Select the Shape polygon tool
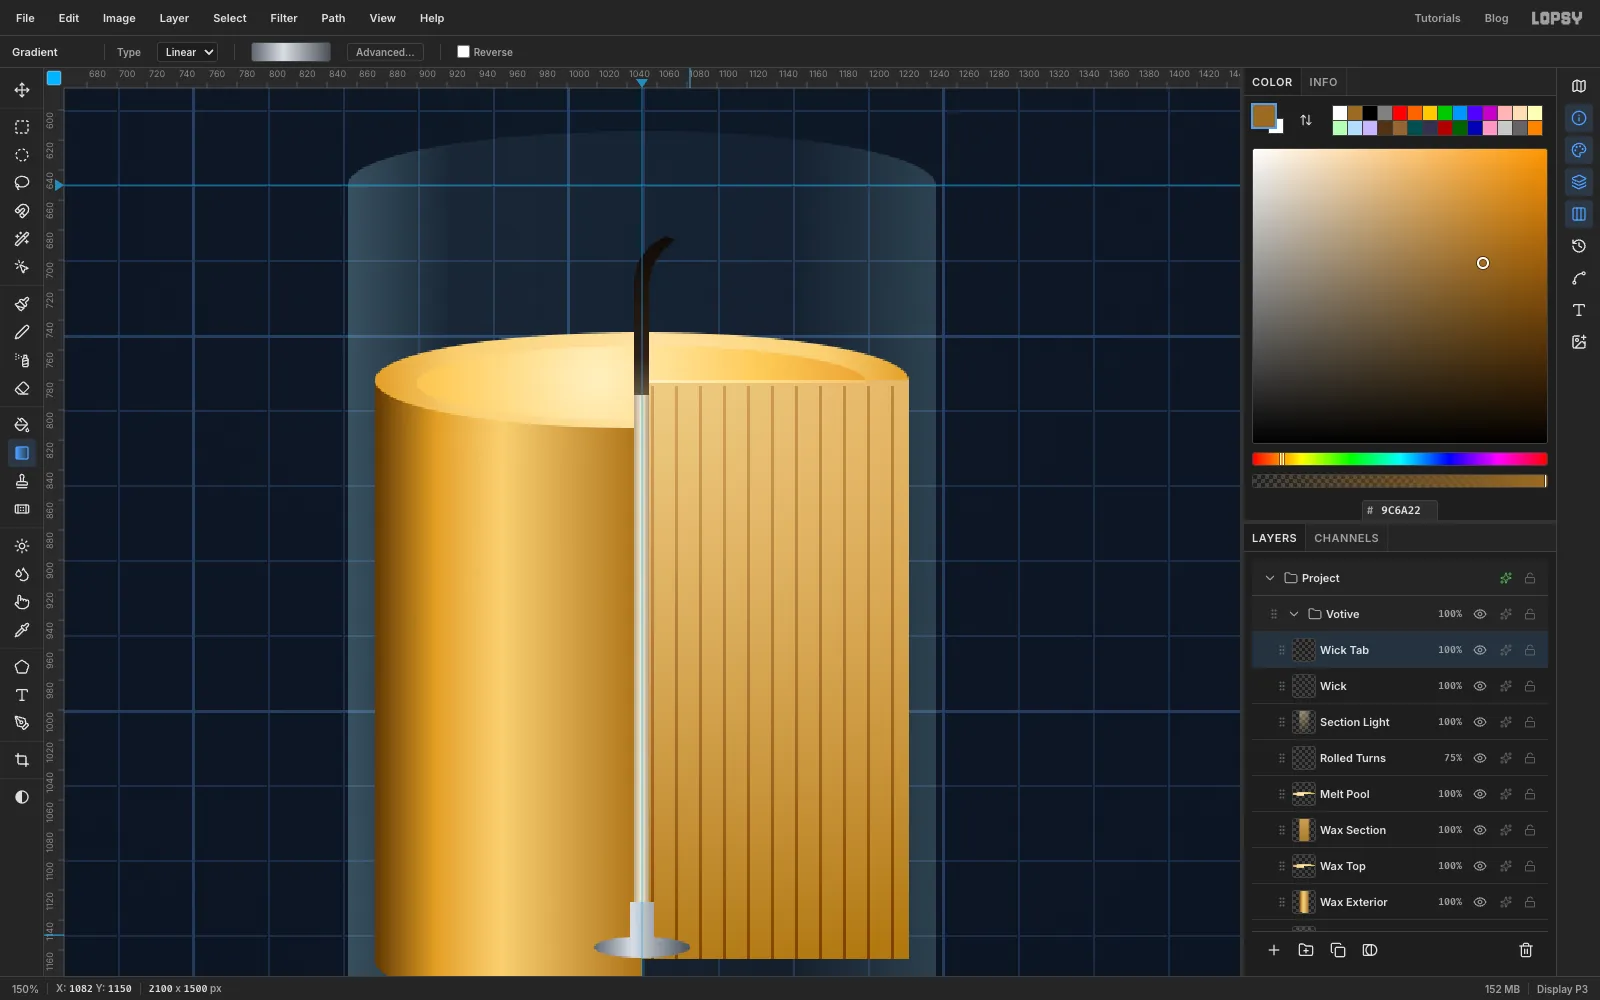Screen dimensions: 1600x1000 coord(22,667)
